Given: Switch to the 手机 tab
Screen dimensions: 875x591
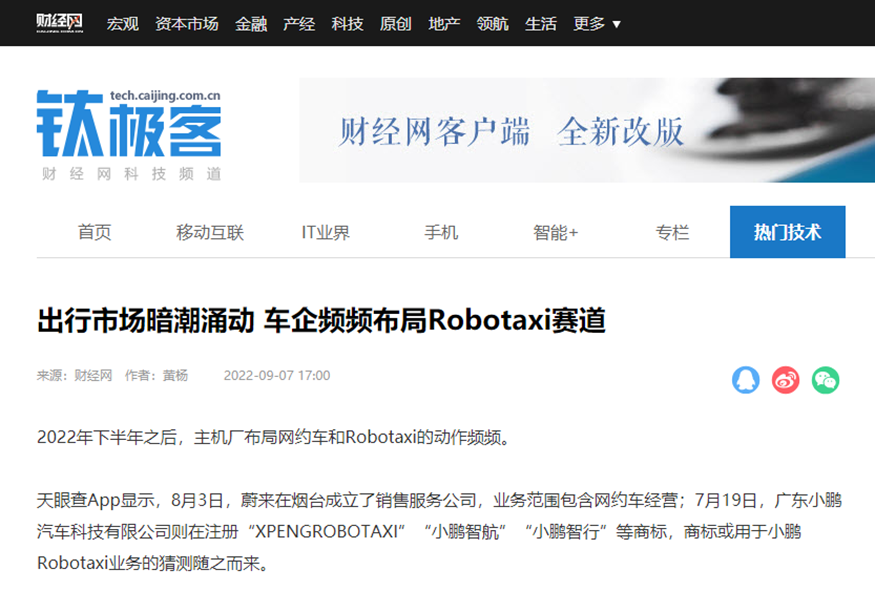Looking at the screenshot, I should pyautogui.click(x=441, y=232).
